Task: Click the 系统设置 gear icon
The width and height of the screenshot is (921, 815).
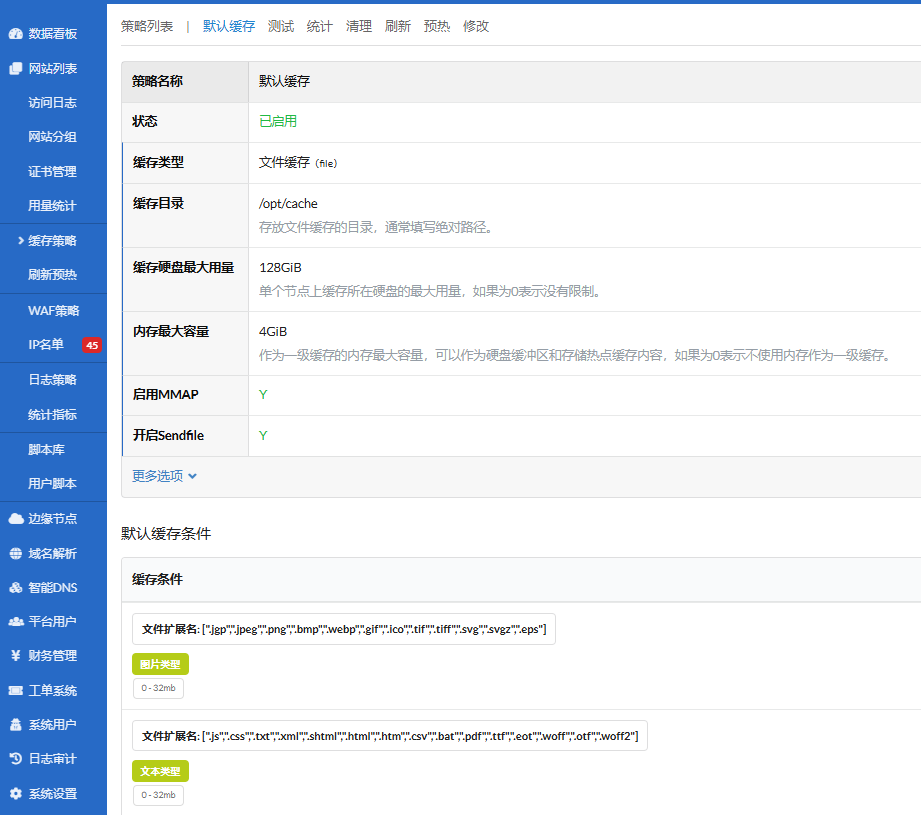Action: coord(15,794)
